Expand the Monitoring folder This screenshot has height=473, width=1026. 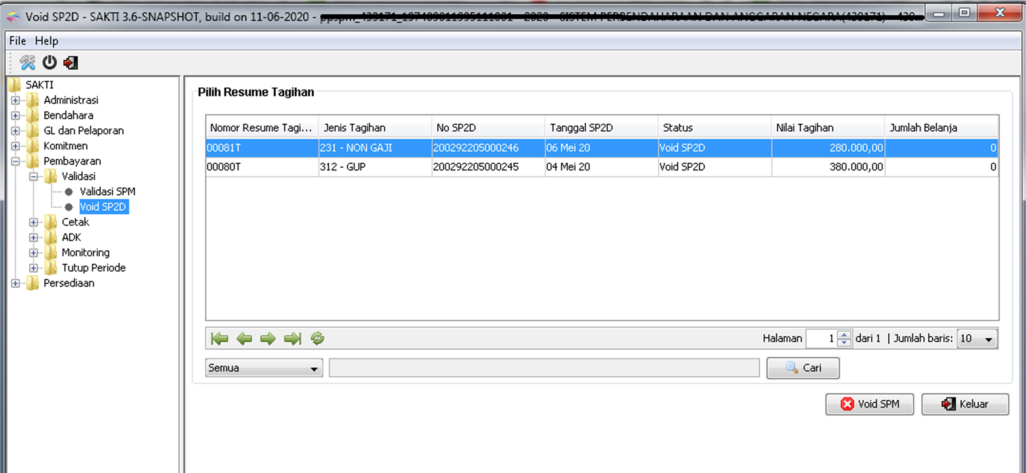[34, 253]
